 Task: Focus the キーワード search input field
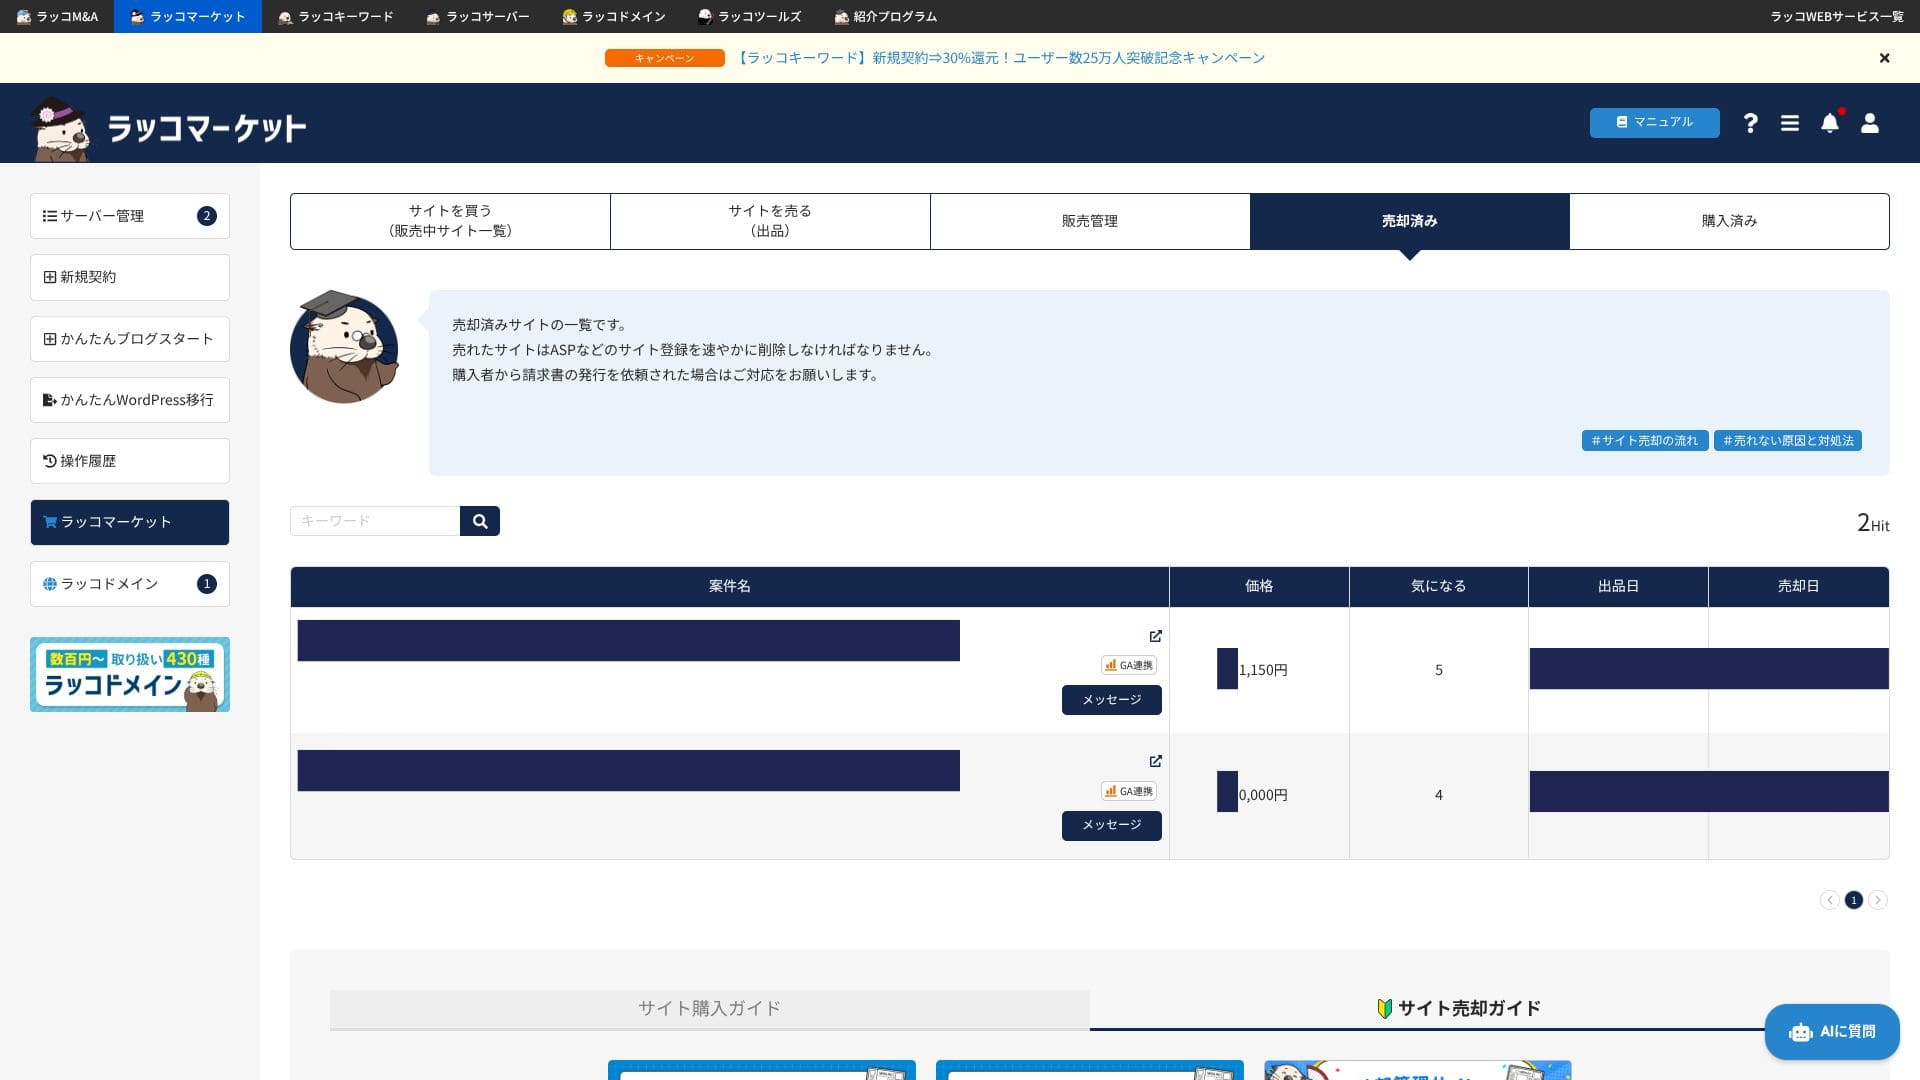click(x=375, y=521)
